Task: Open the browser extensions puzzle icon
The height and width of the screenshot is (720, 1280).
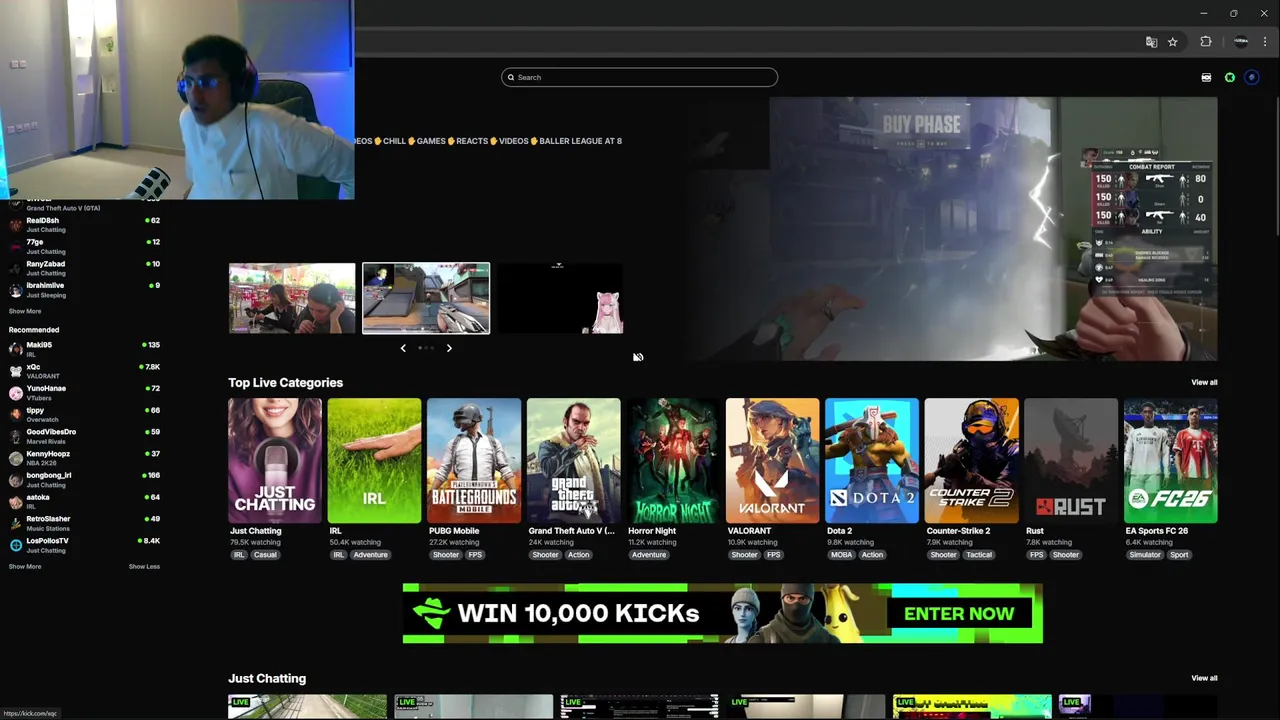Action: click(1206, 41)
